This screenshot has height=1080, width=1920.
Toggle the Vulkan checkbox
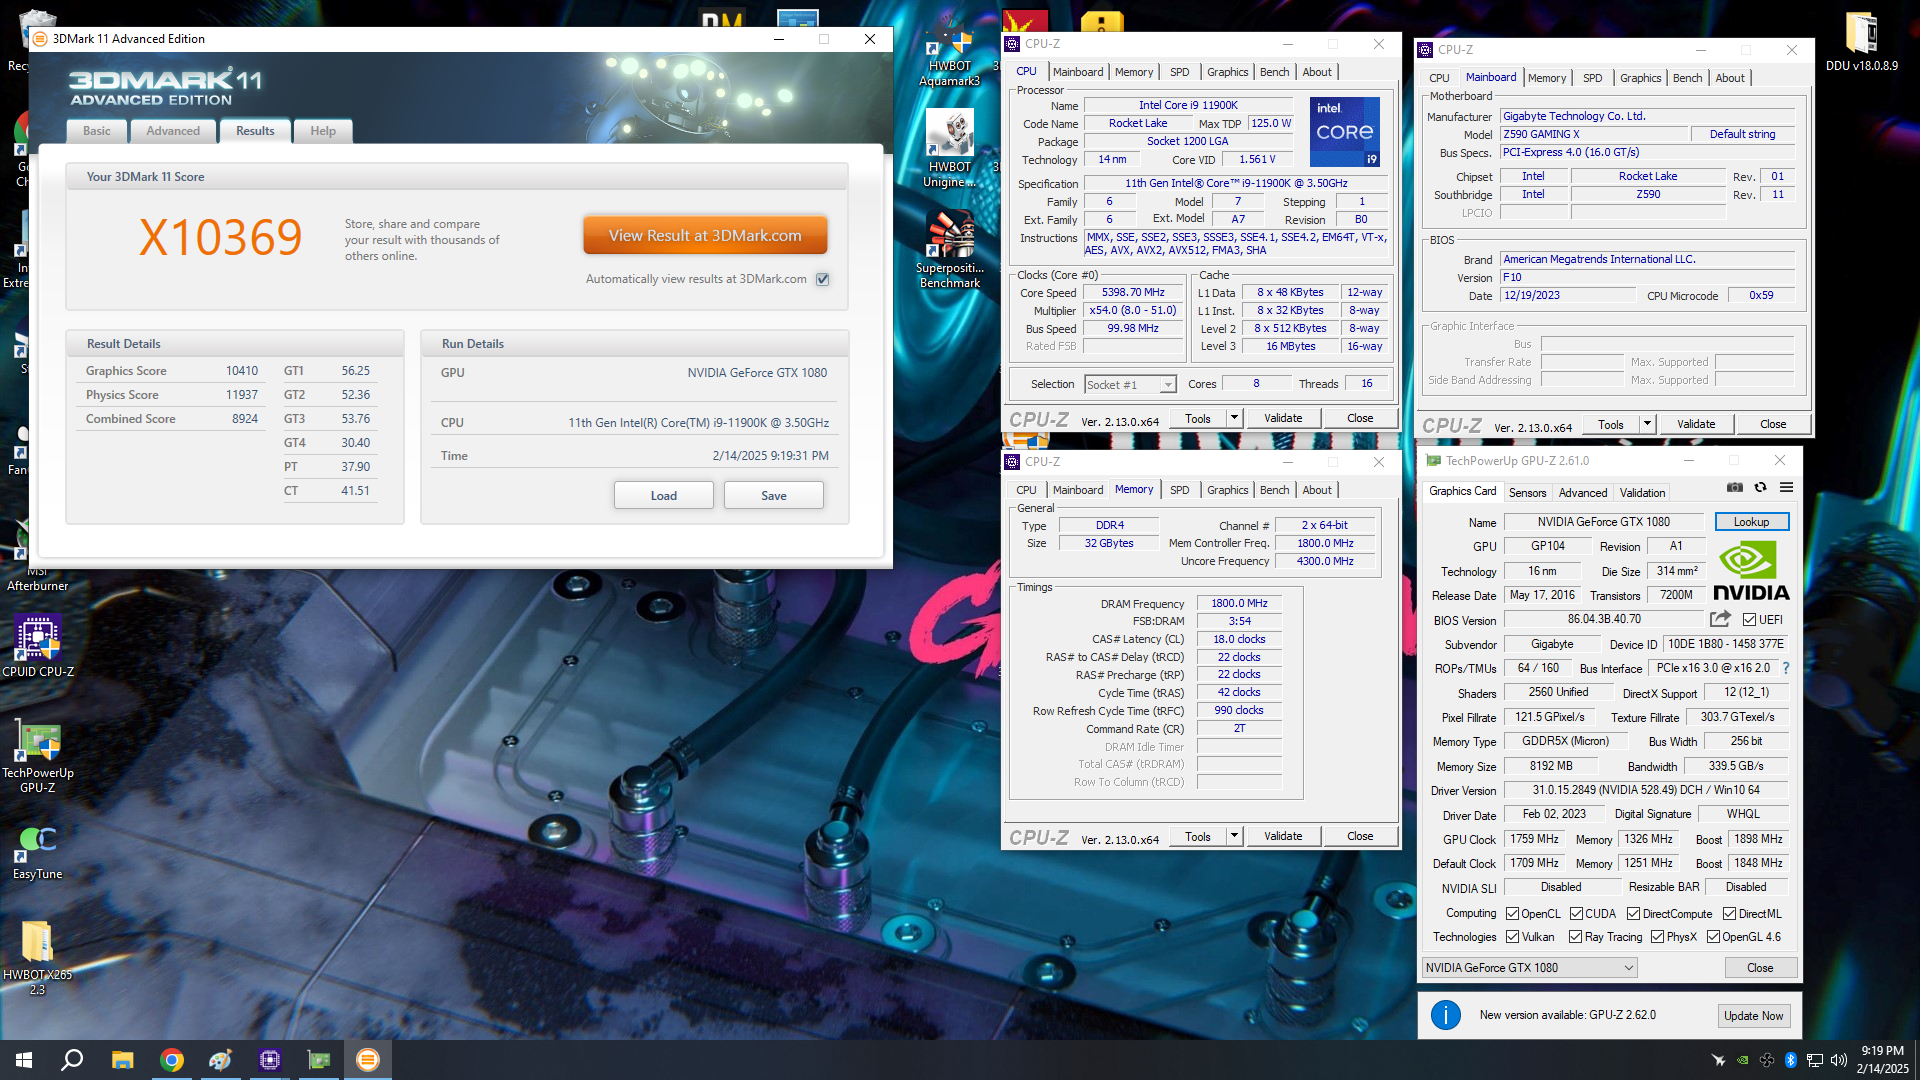click(1513, 937)
